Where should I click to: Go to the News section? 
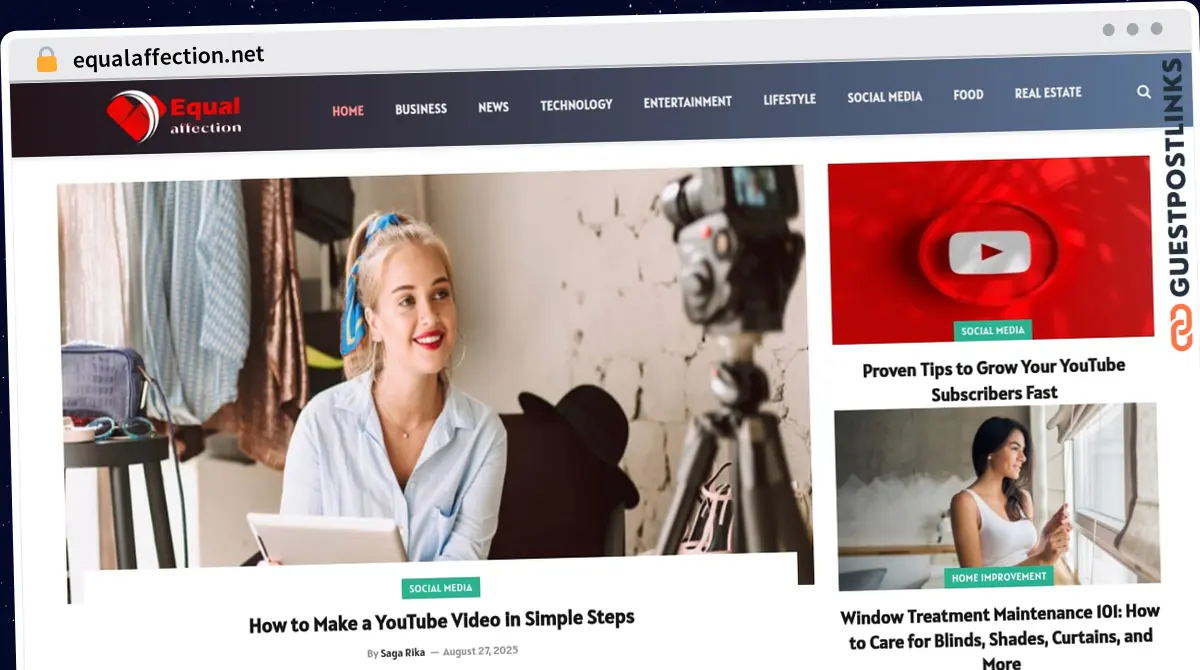tap(493, 106)
